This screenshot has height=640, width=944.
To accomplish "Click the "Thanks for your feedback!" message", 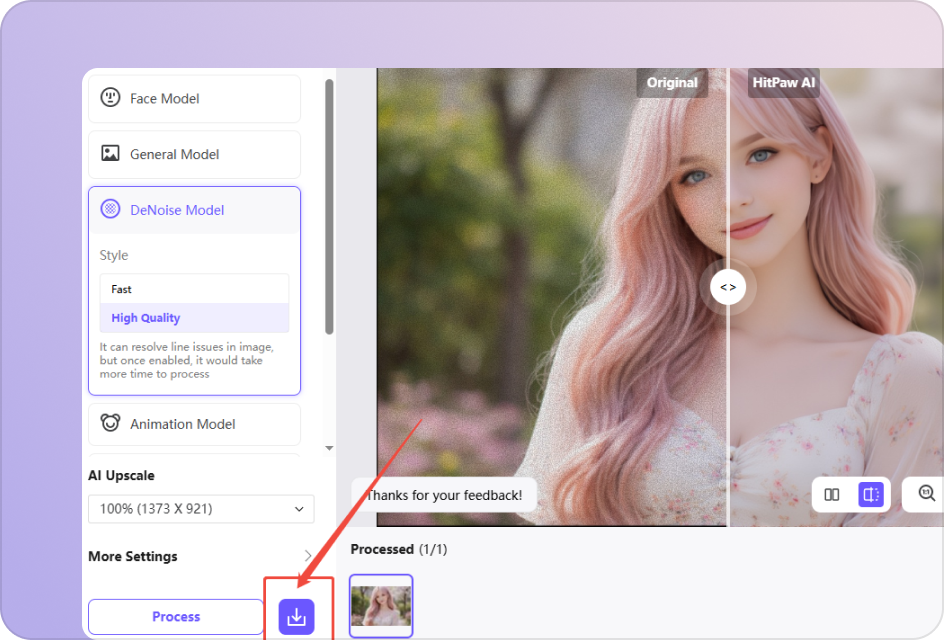I will tap(443, 495).
